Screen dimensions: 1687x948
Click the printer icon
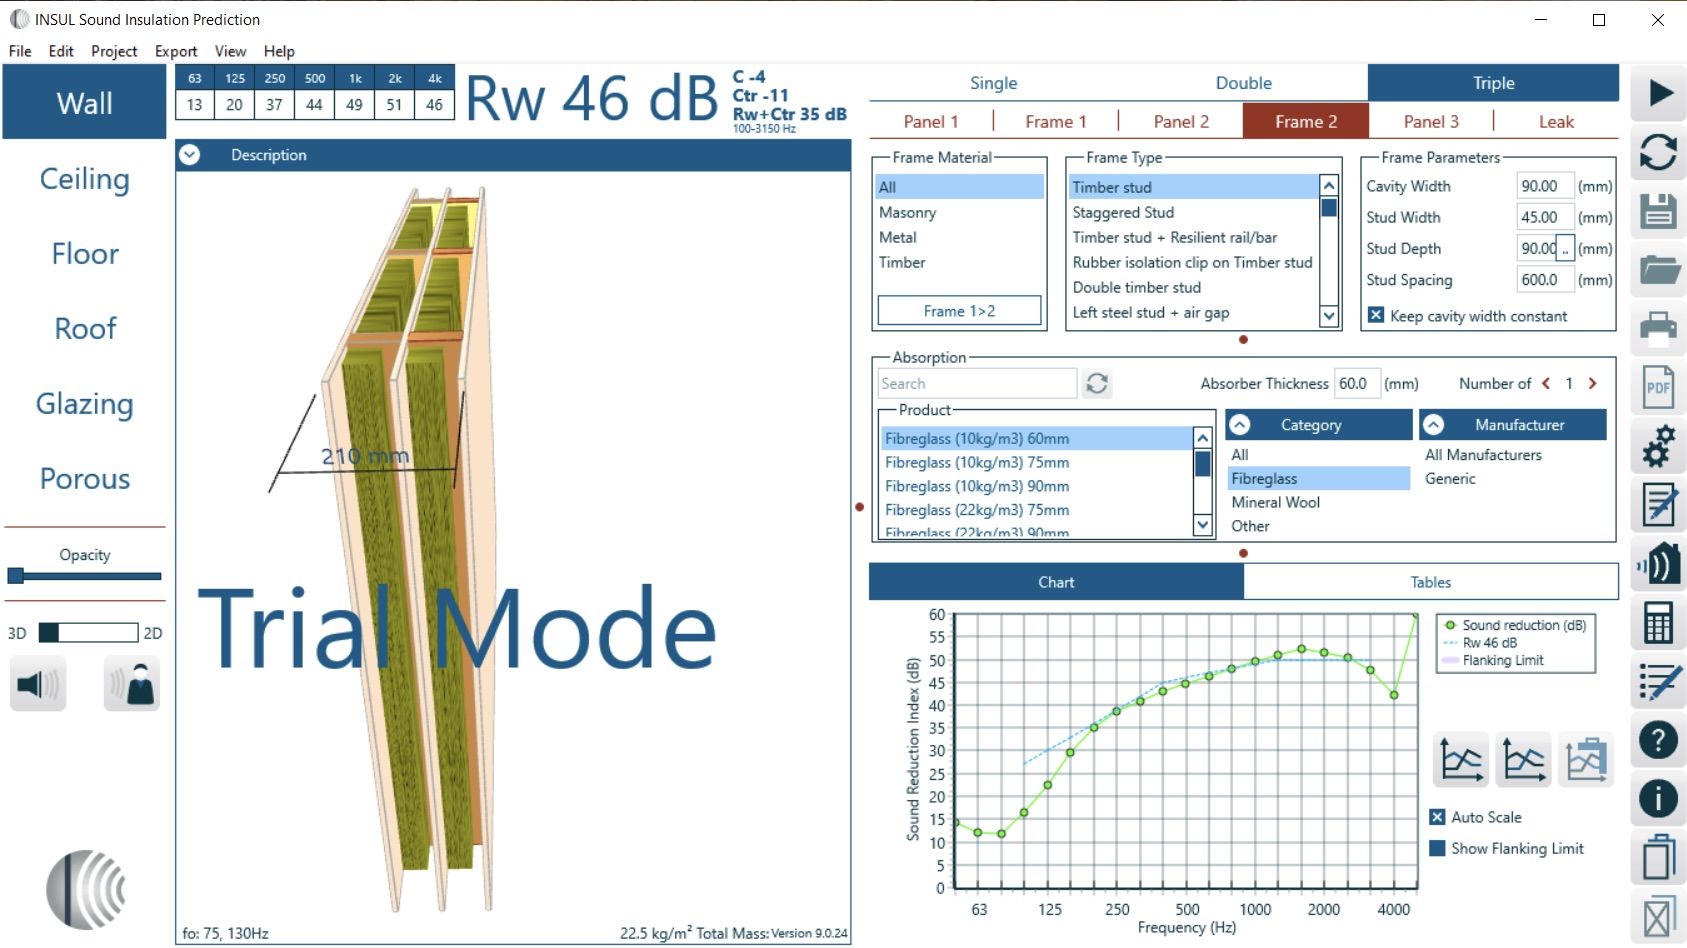(1658, 328)
